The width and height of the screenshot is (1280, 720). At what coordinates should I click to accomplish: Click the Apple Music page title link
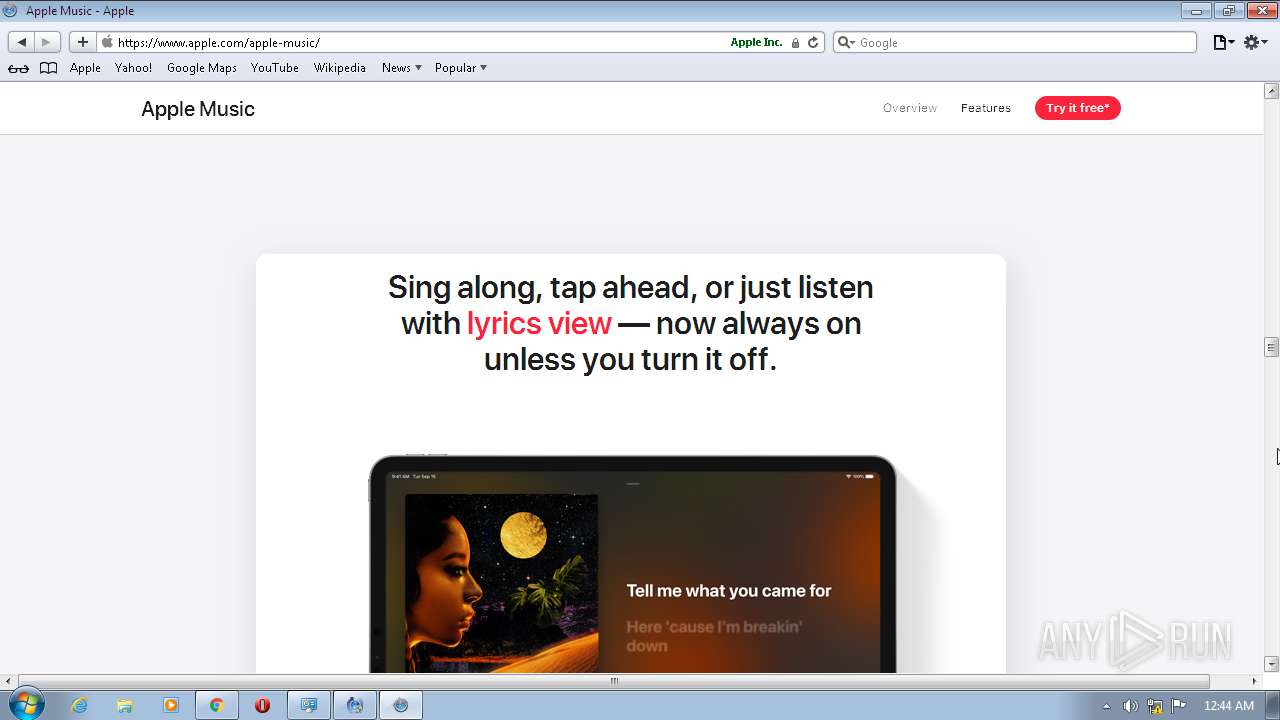point(198,109)
